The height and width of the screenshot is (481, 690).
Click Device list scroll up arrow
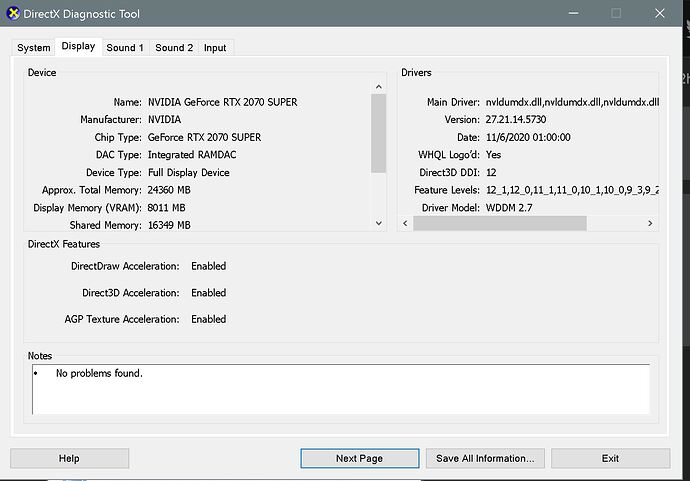pyautogui.click(x=378, y=87)
